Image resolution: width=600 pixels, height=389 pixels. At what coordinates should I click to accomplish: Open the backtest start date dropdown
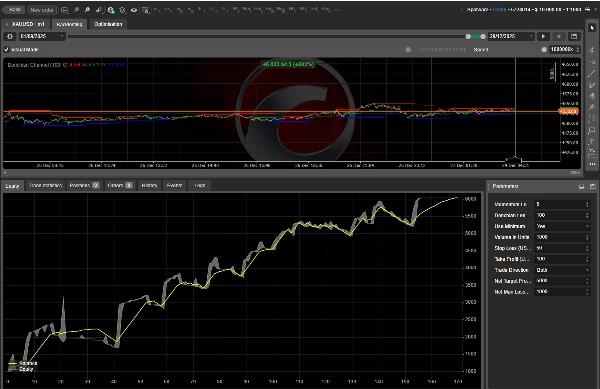click(42, 36)
